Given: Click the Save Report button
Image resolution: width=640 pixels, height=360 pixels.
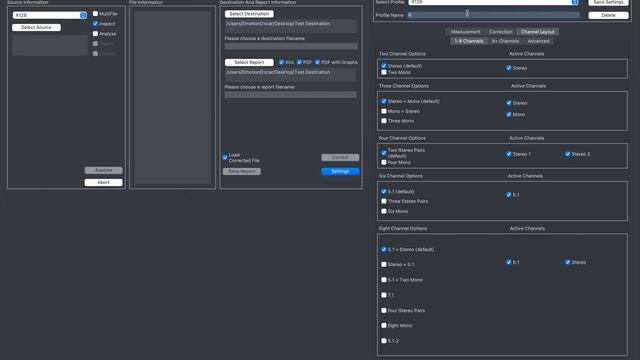Looking at the screenshot, I should click(242, 171).
